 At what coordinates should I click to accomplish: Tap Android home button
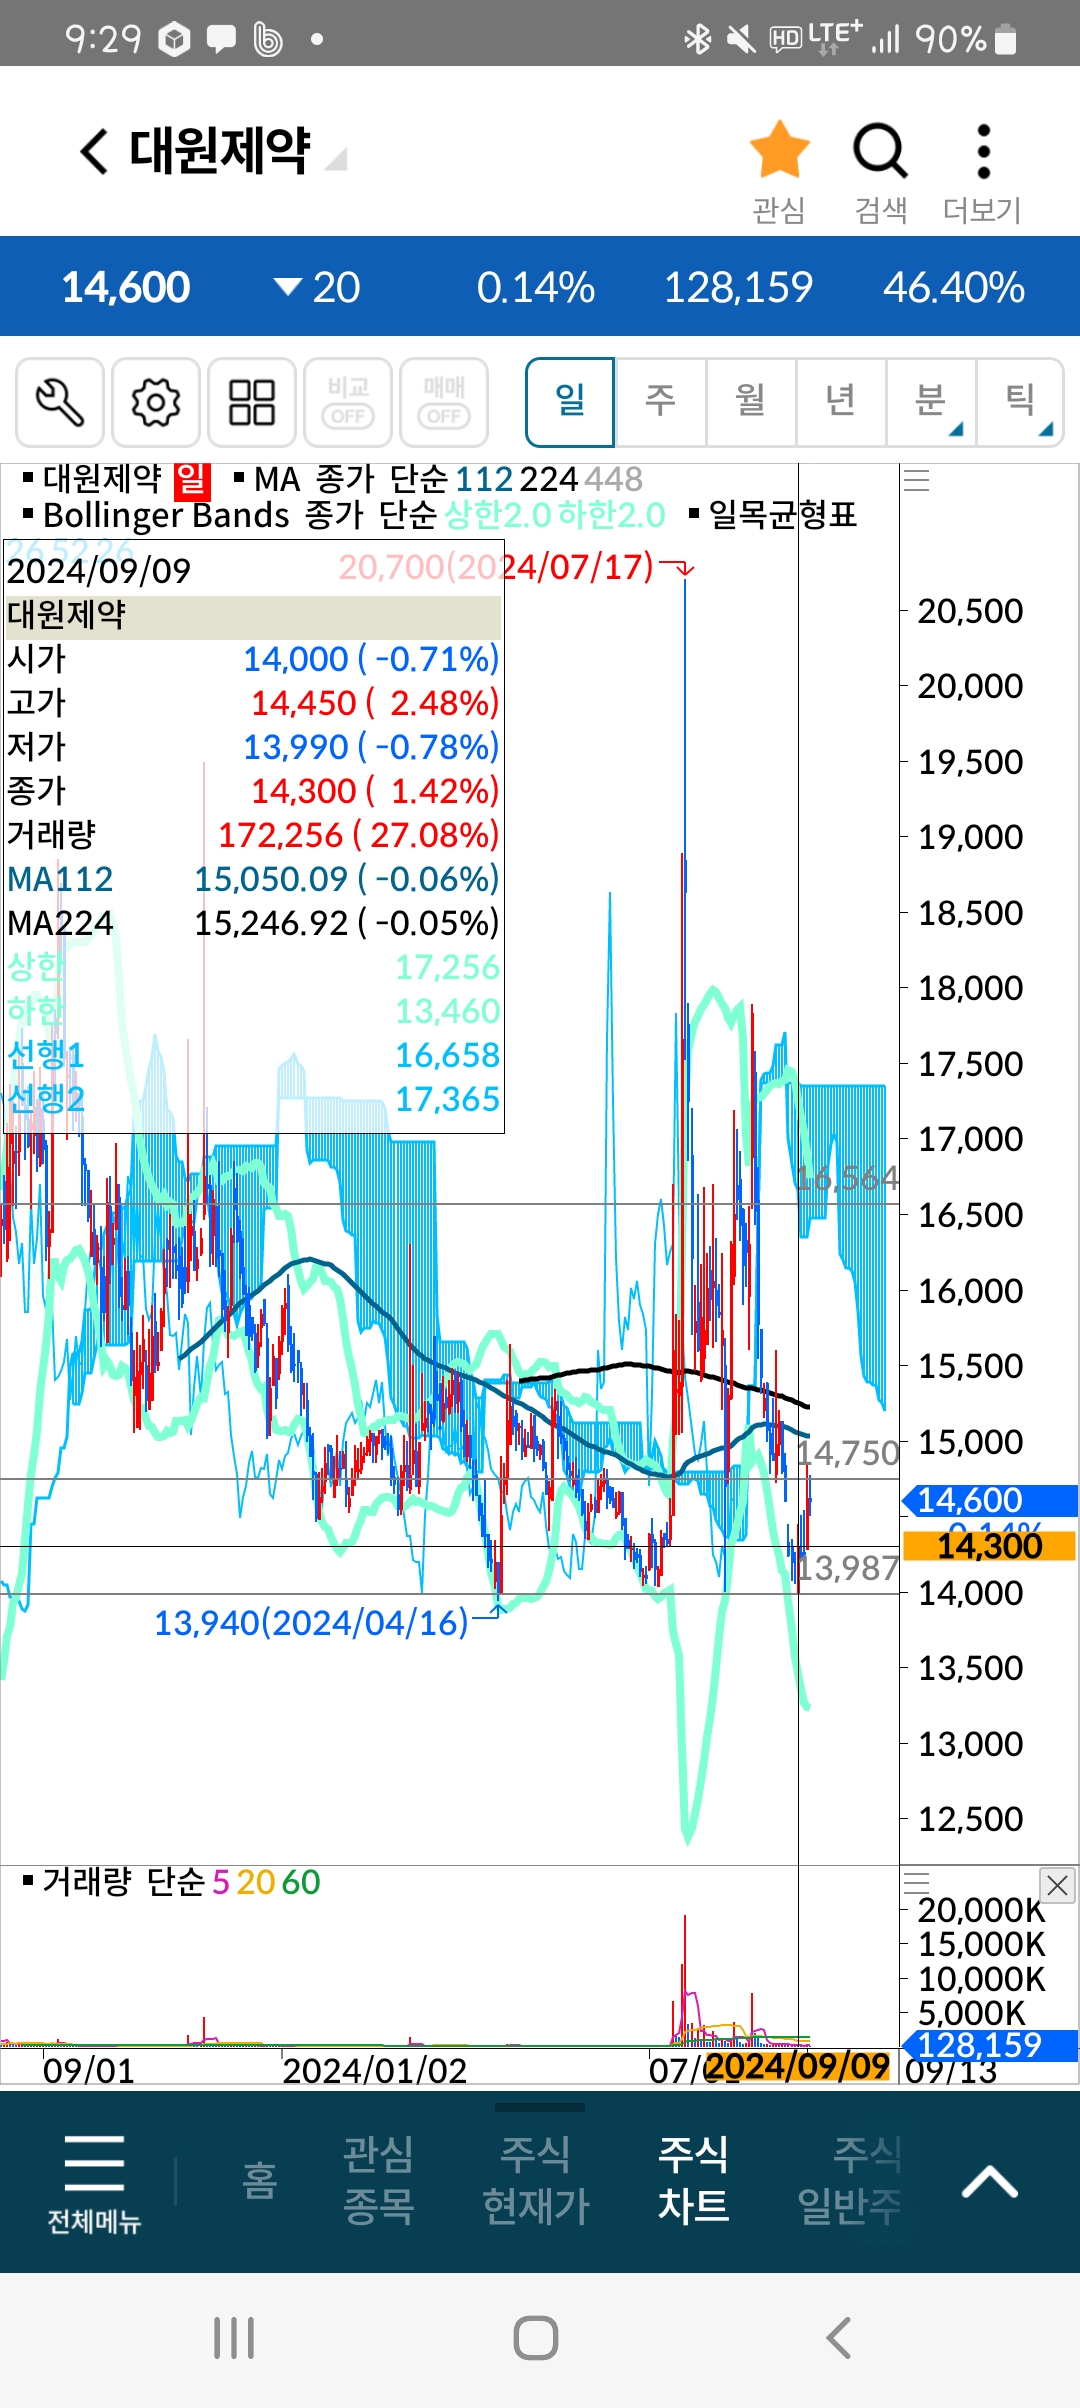tap(536, 2338)
